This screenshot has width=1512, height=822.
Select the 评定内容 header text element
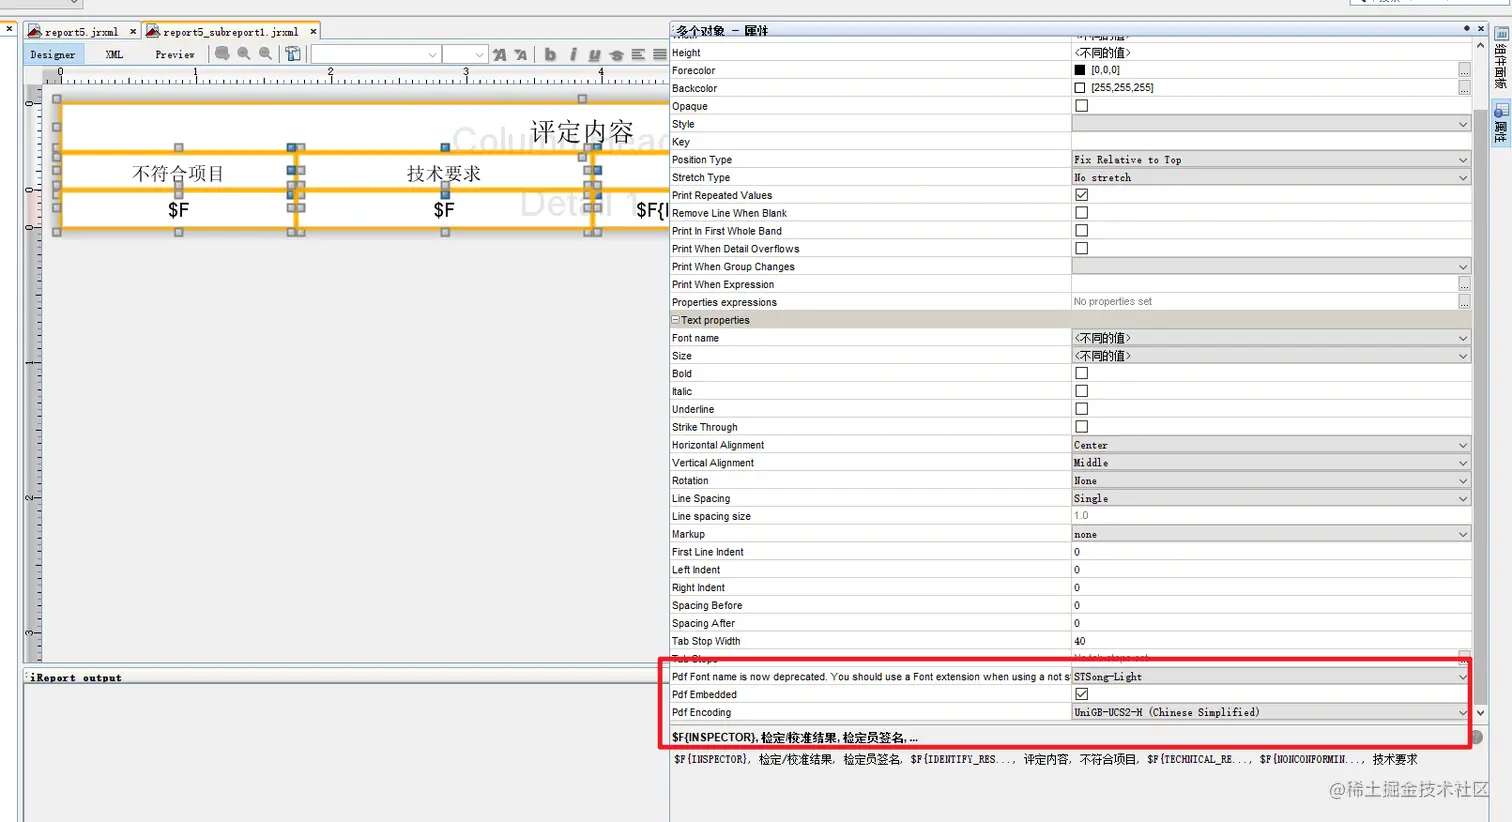click(x=582, y=131)
